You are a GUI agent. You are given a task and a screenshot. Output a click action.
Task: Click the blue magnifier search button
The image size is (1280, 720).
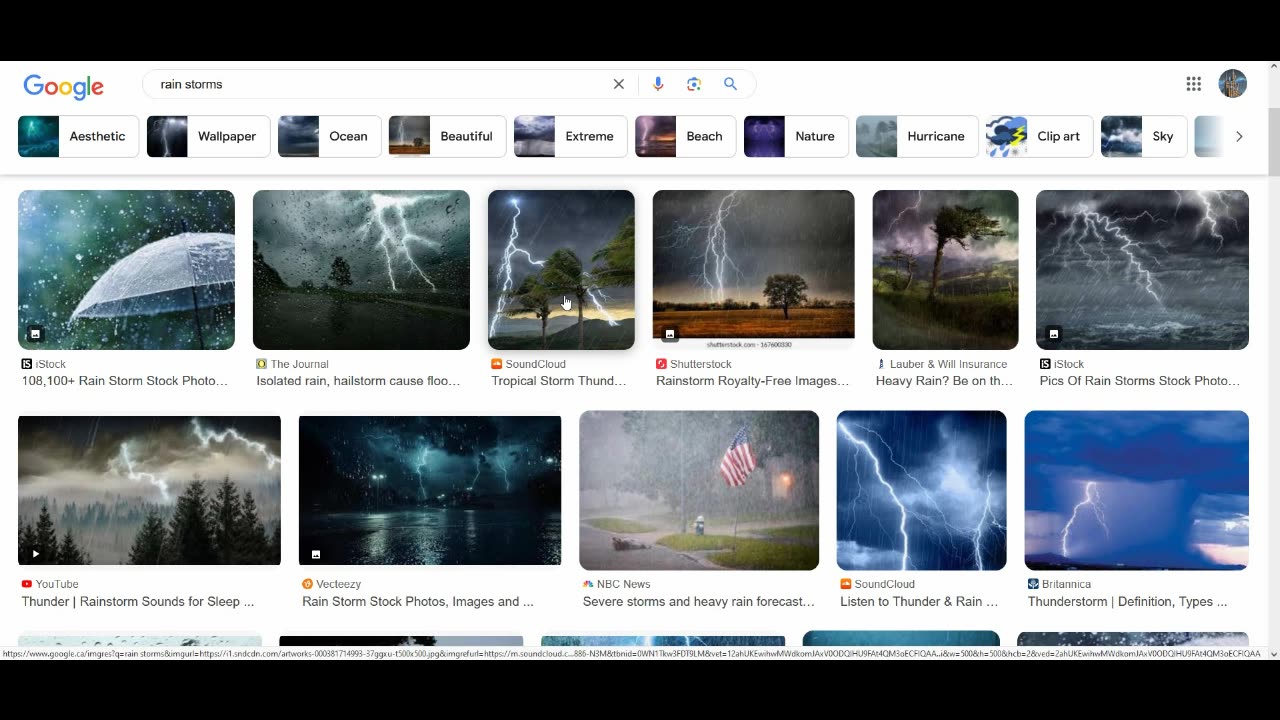(731, 84)
